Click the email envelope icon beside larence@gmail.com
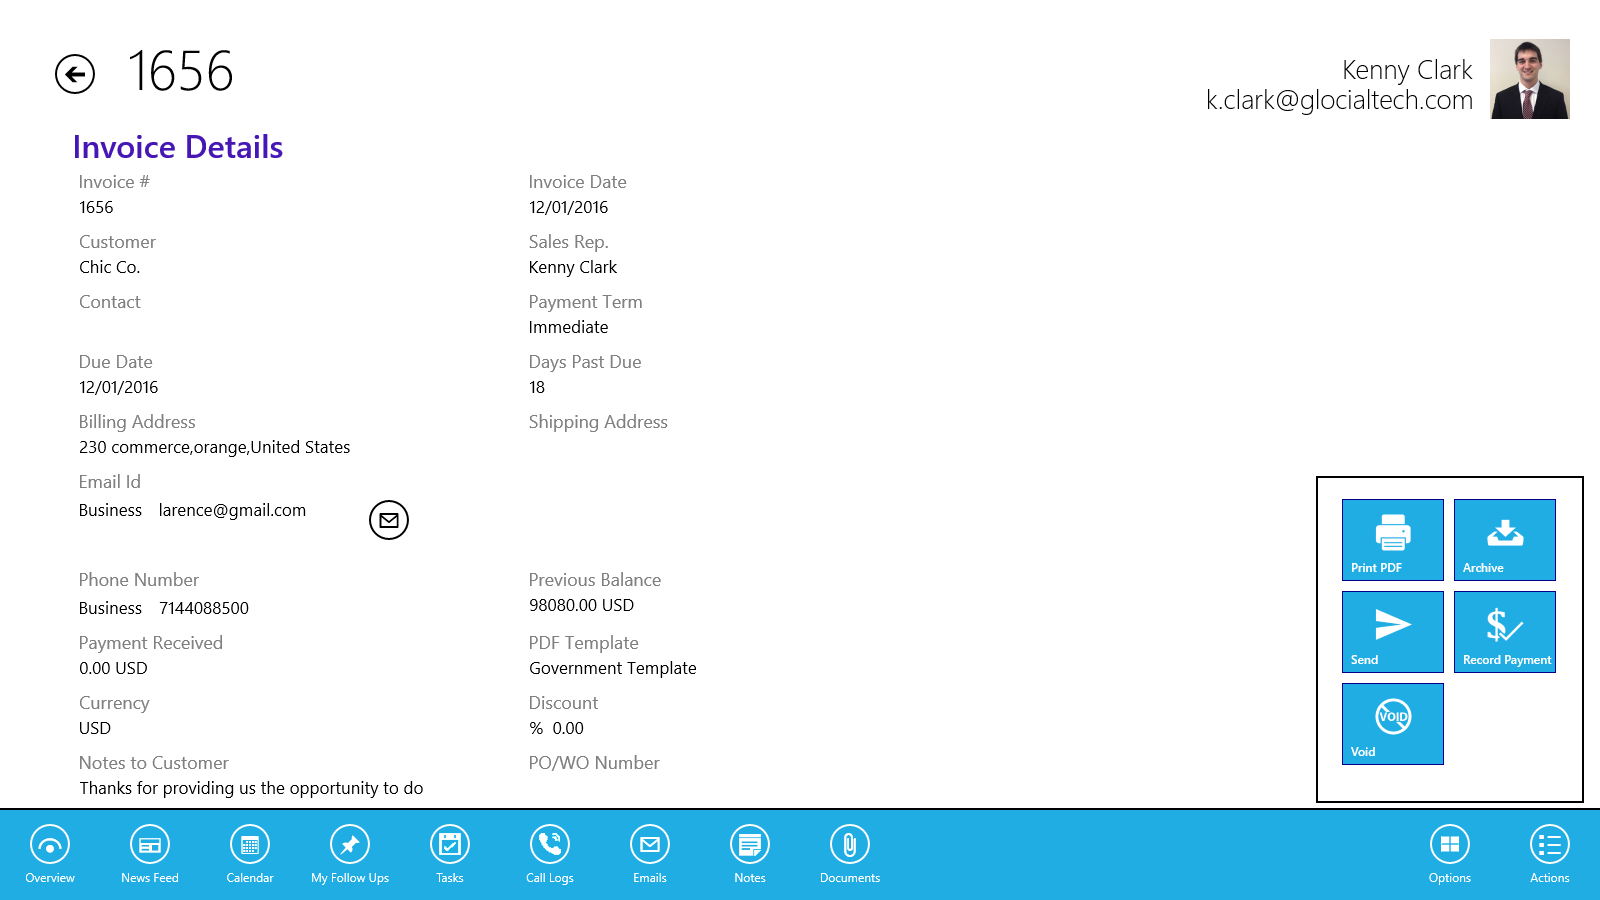Viewport: 1600px width, 900px height. pos(389,520)
